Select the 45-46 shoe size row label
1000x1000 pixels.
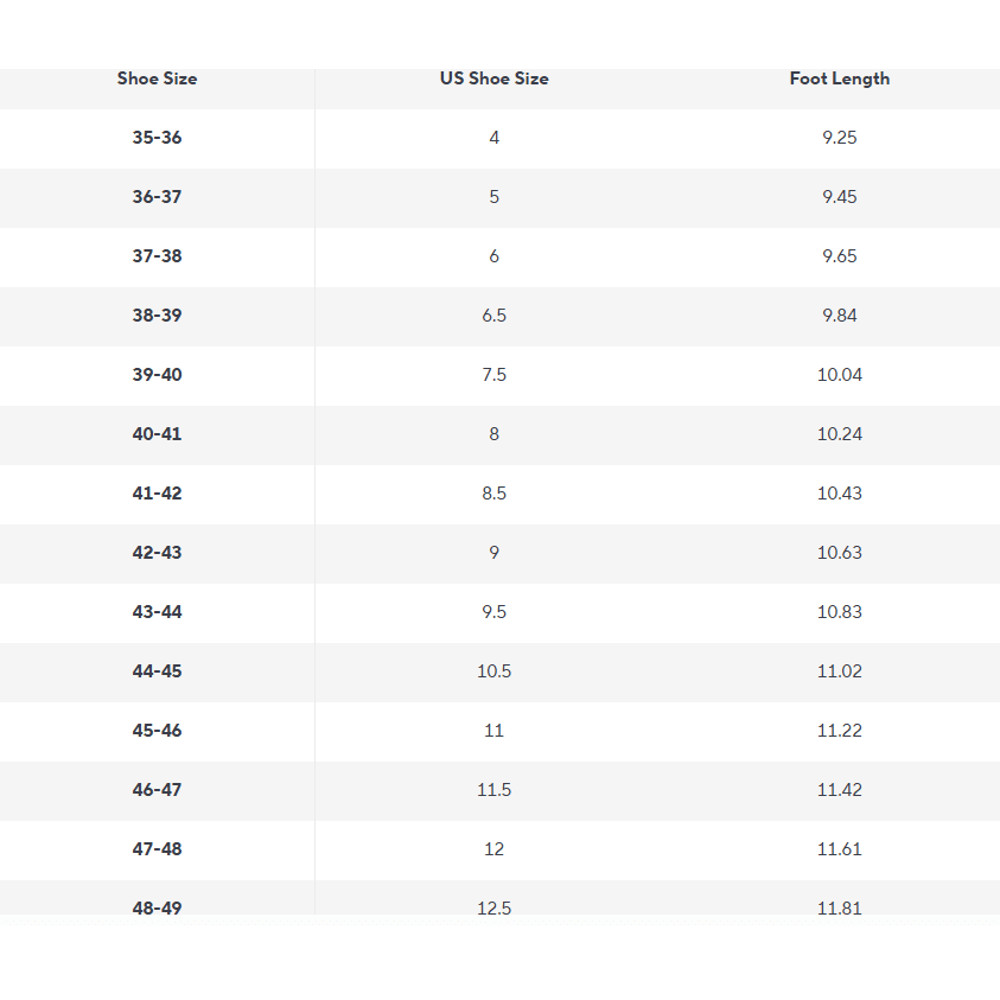click(x=157, y=731)
